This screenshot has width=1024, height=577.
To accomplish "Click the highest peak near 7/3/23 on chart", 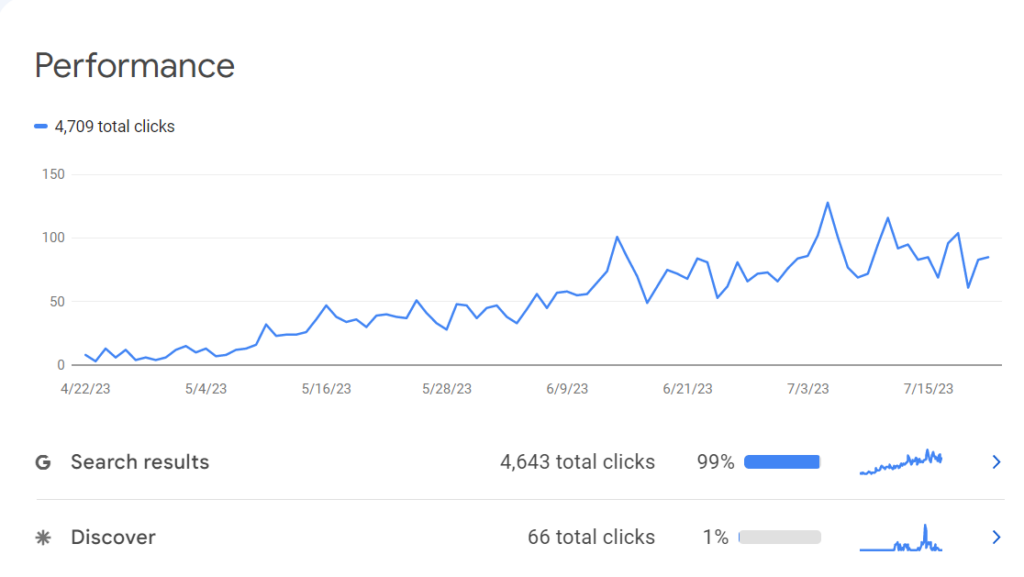I will (x=827, y=203).
